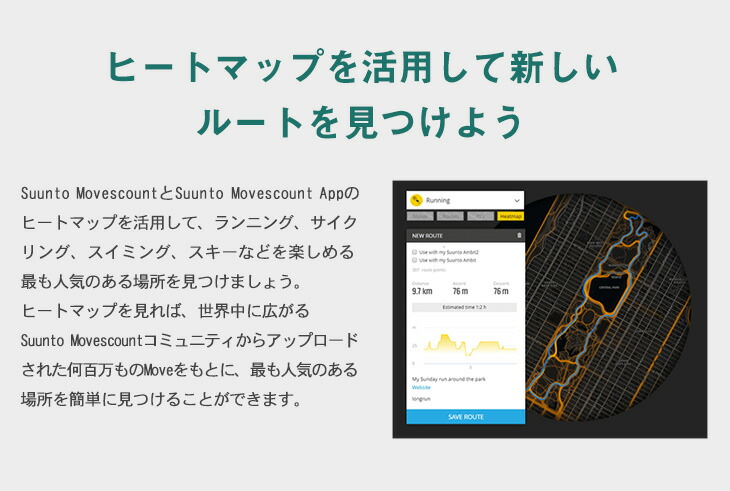Select the 9.7 km distance value

pos(422,291)
